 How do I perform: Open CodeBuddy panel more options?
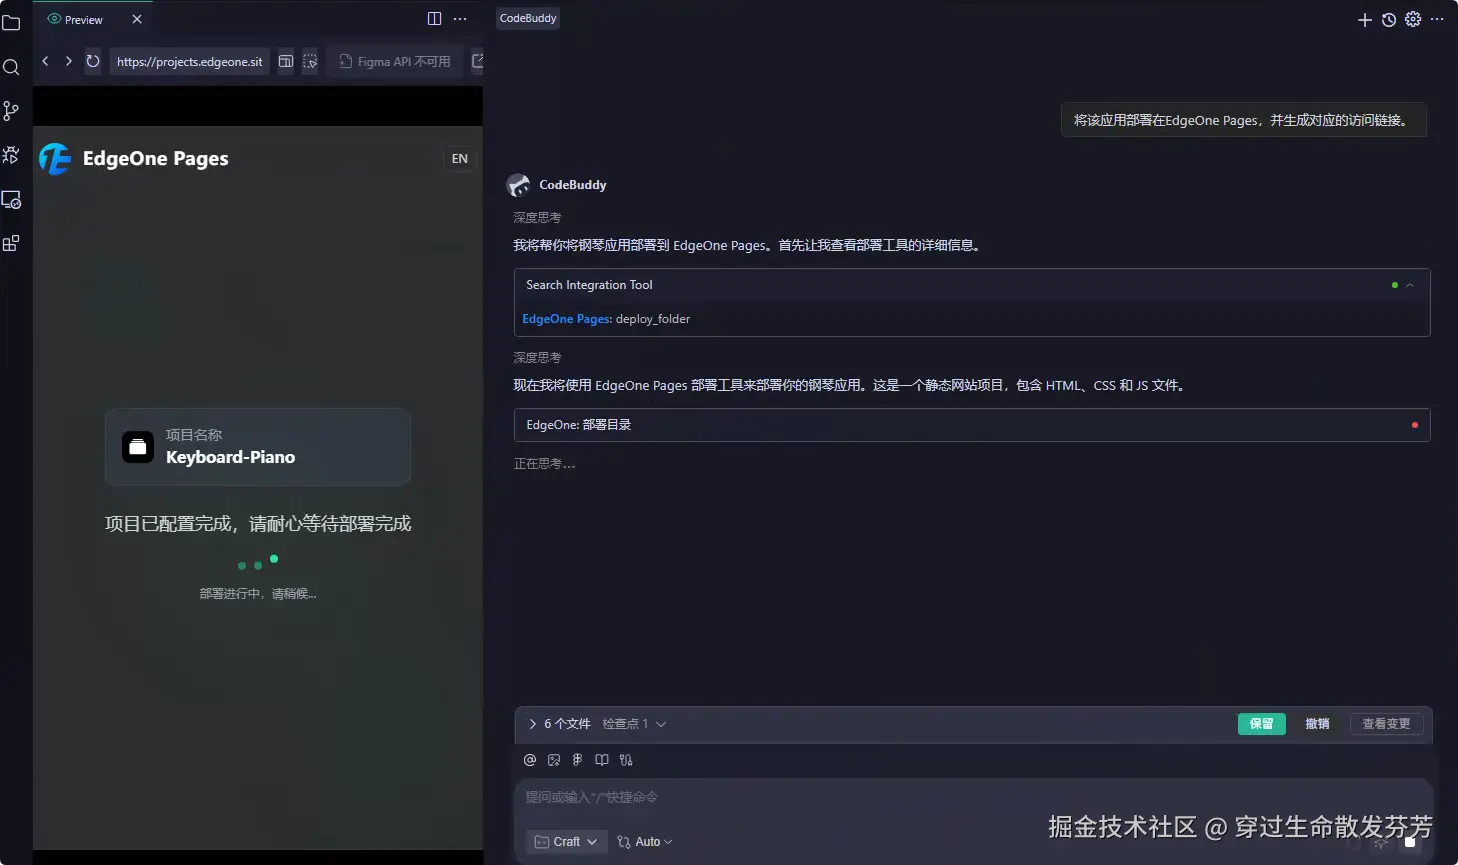(1437, 19)
